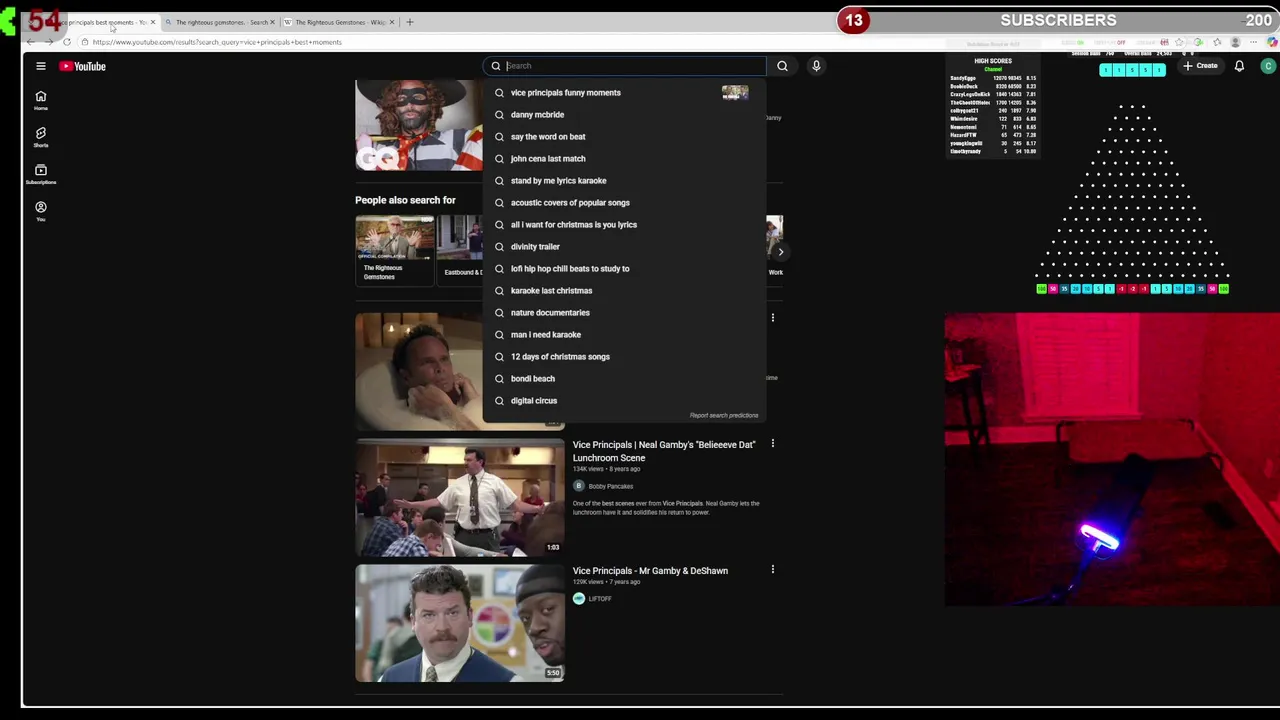The image size is (1280, 720).
Task: Open YouTube notifications bell
Action: click(x=1239, y=66)
